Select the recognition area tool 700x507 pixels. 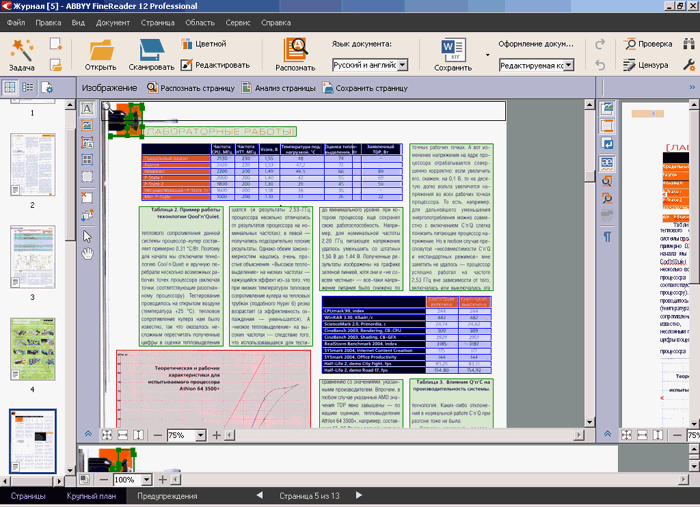tap(88, 176)
